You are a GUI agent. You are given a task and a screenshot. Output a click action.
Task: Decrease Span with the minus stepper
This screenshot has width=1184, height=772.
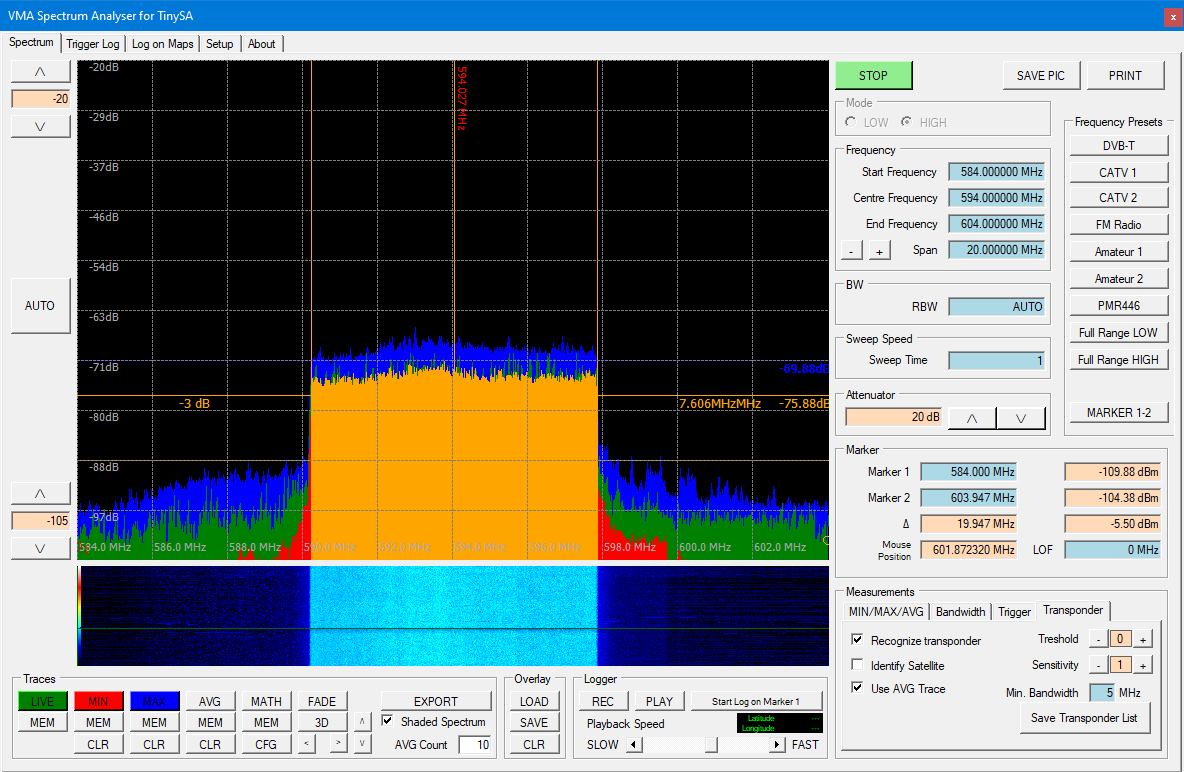point(853,249)
